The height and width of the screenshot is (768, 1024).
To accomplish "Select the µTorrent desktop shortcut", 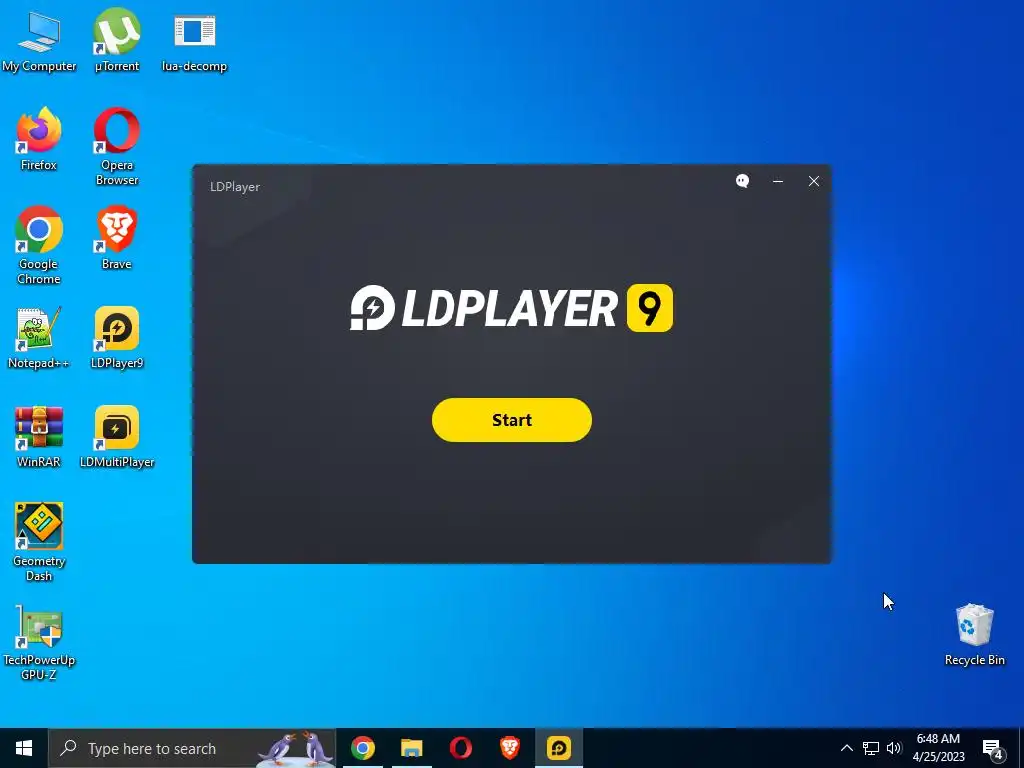I will 117,41.
